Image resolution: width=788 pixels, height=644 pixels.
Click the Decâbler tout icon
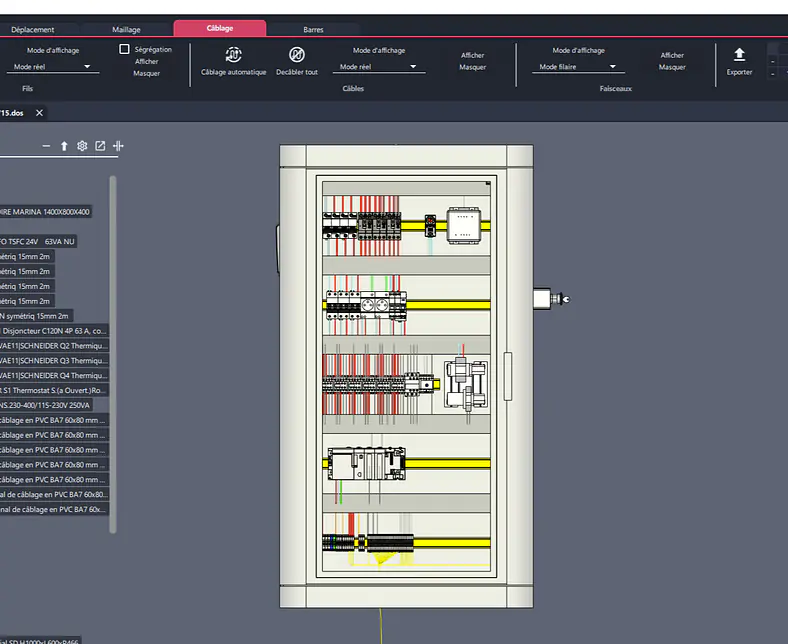(297, 54)
